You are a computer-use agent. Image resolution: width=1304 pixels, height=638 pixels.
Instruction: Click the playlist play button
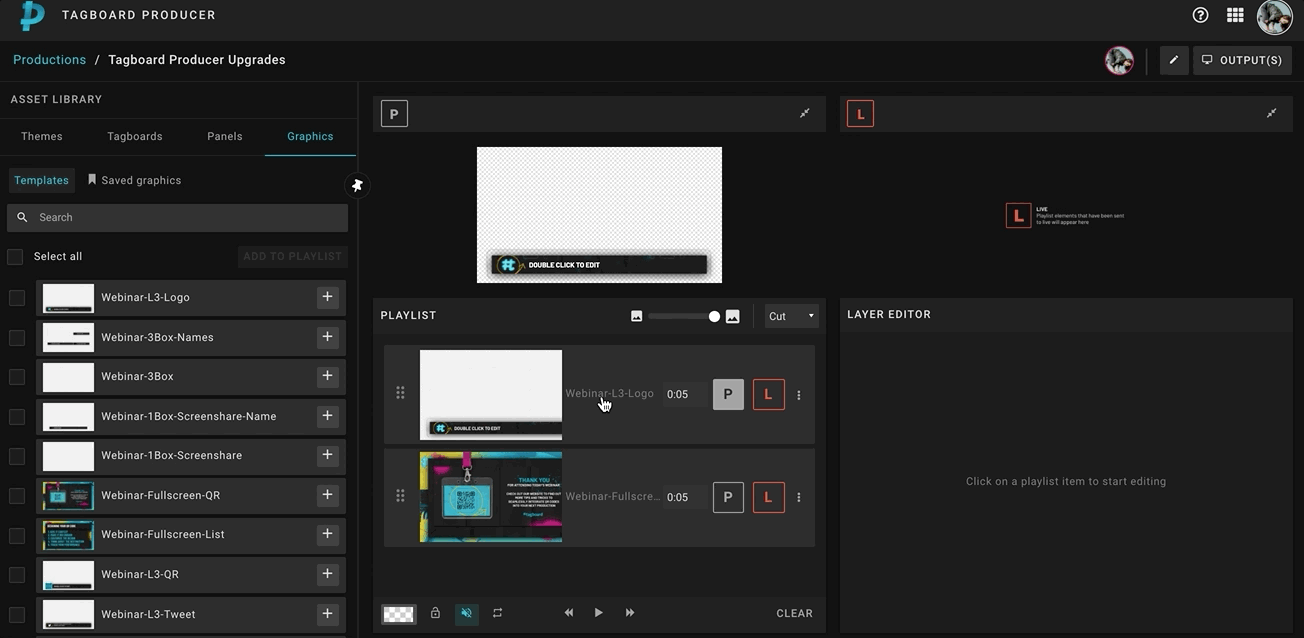599,612
